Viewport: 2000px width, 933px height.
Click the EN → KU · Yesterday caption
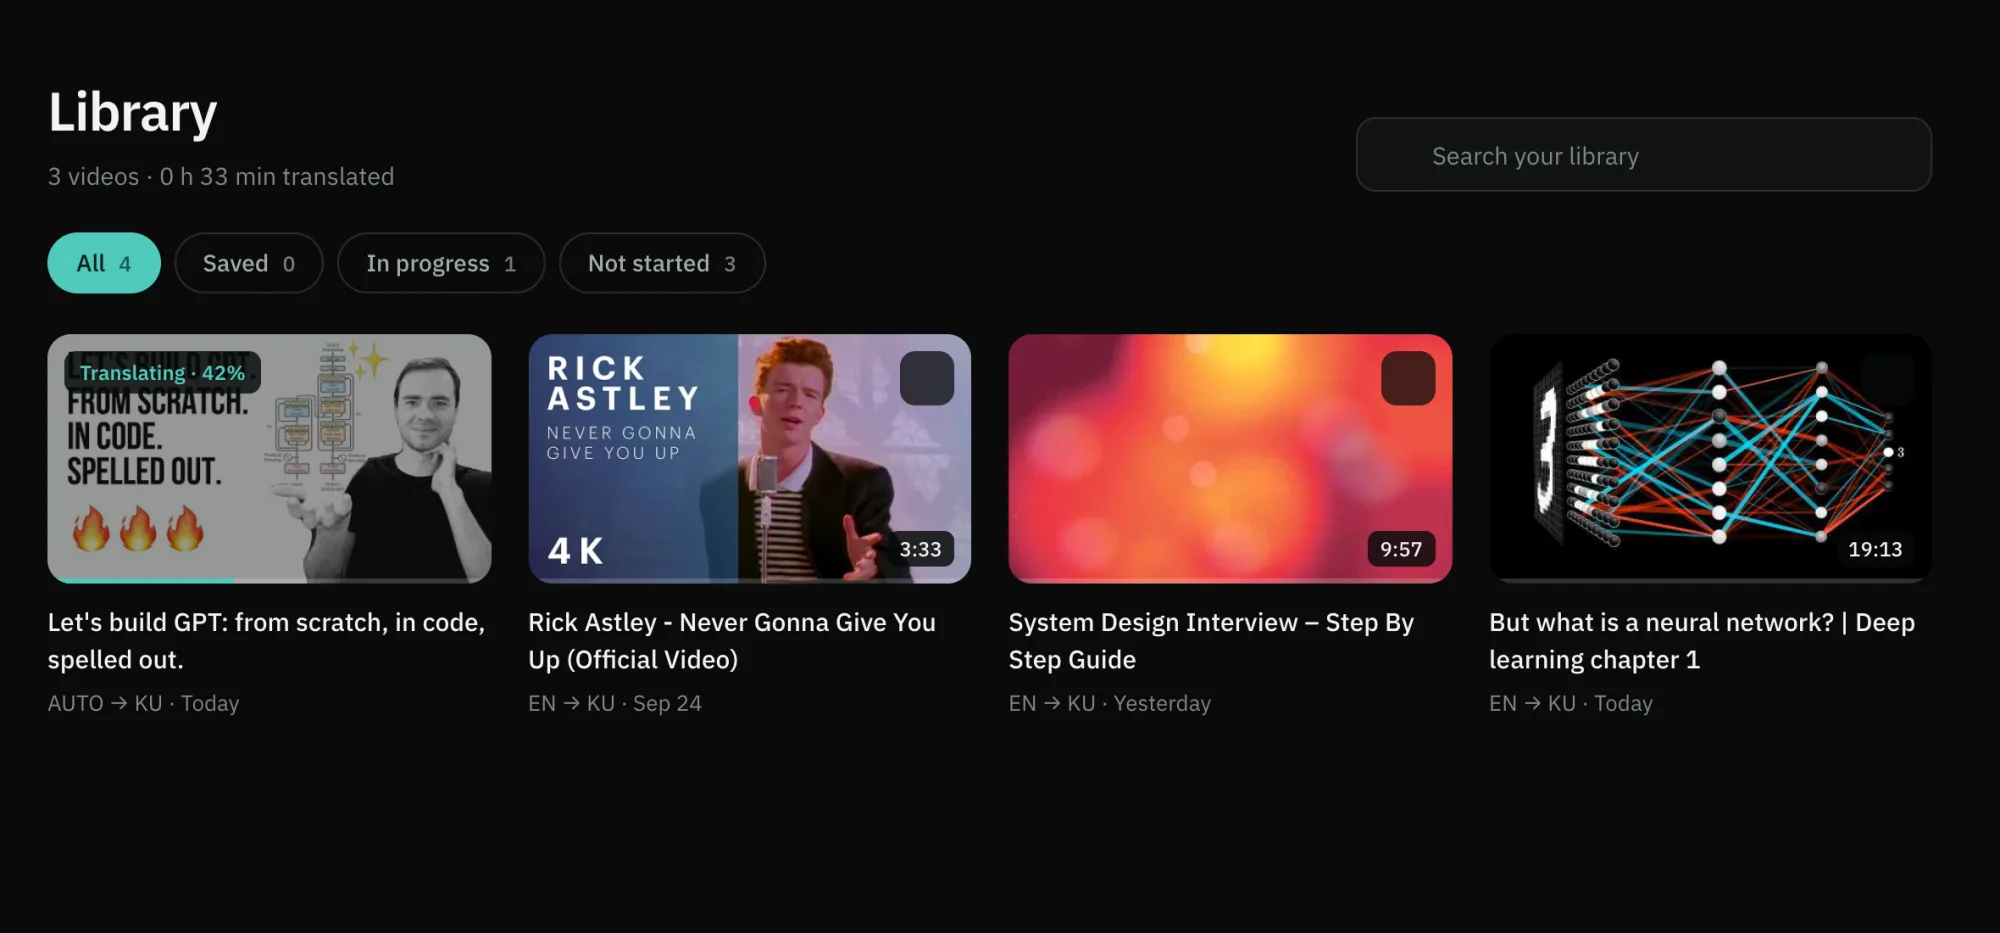tap(1110, 703)
